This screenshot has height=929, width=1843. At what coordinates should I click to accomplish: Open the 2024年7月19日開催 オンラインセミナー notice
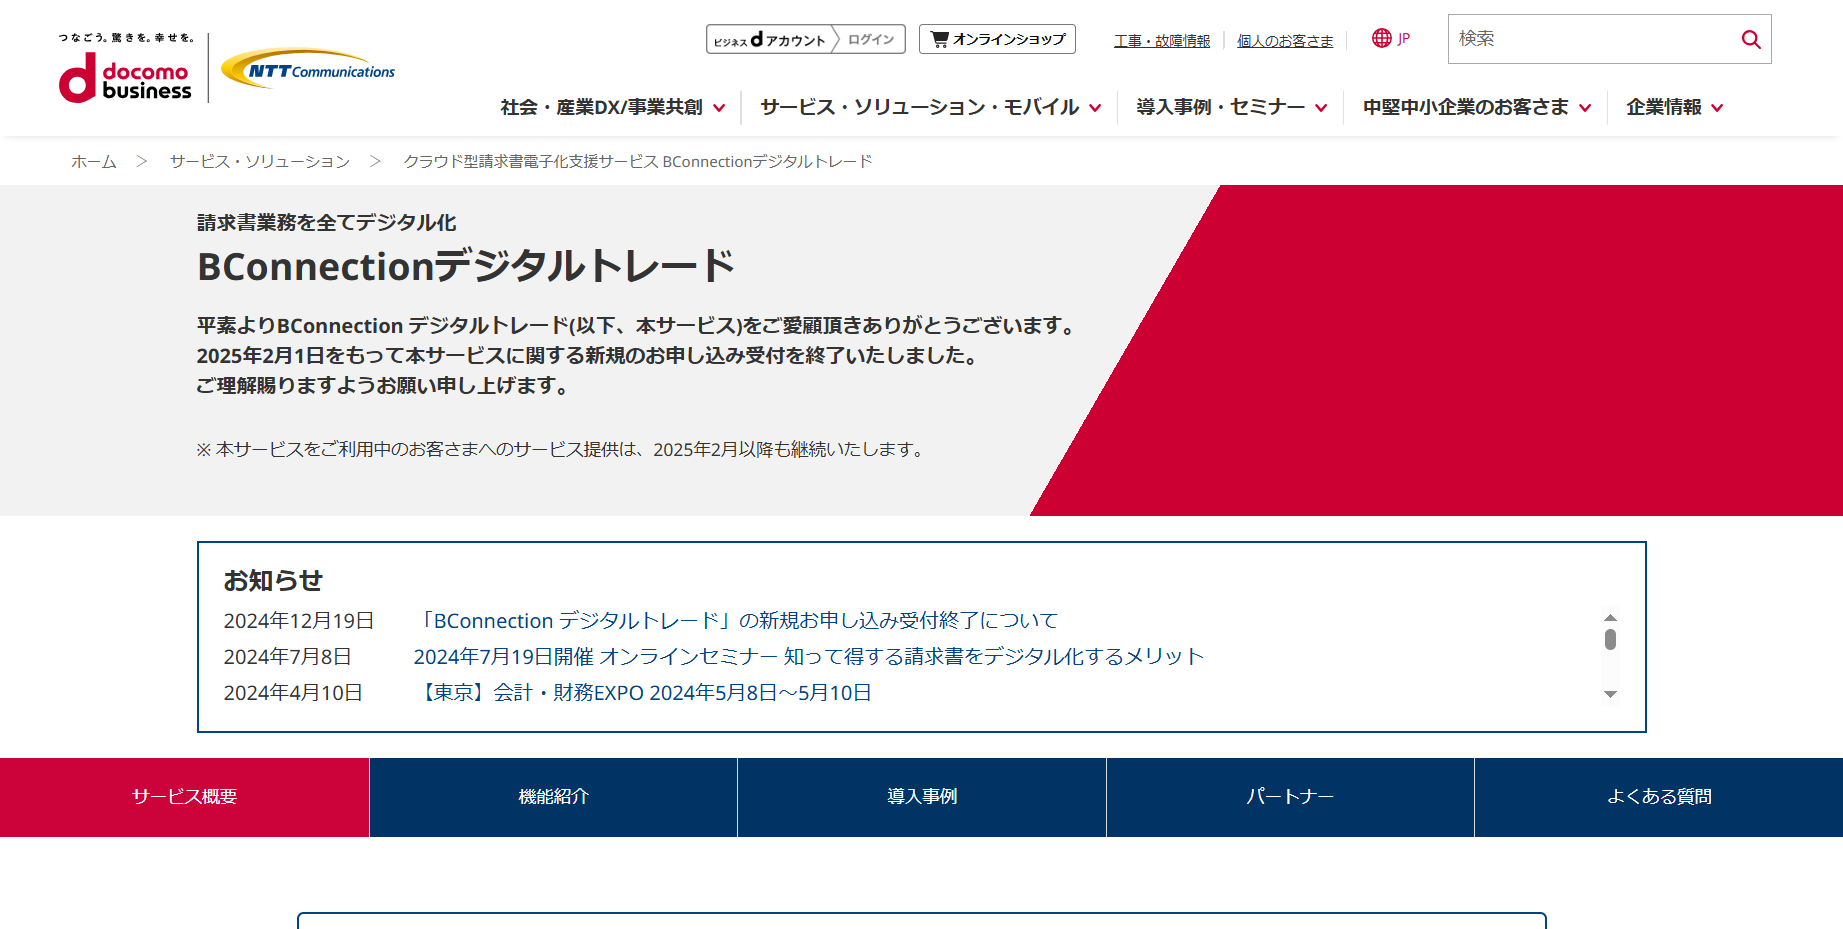(808, 656)
